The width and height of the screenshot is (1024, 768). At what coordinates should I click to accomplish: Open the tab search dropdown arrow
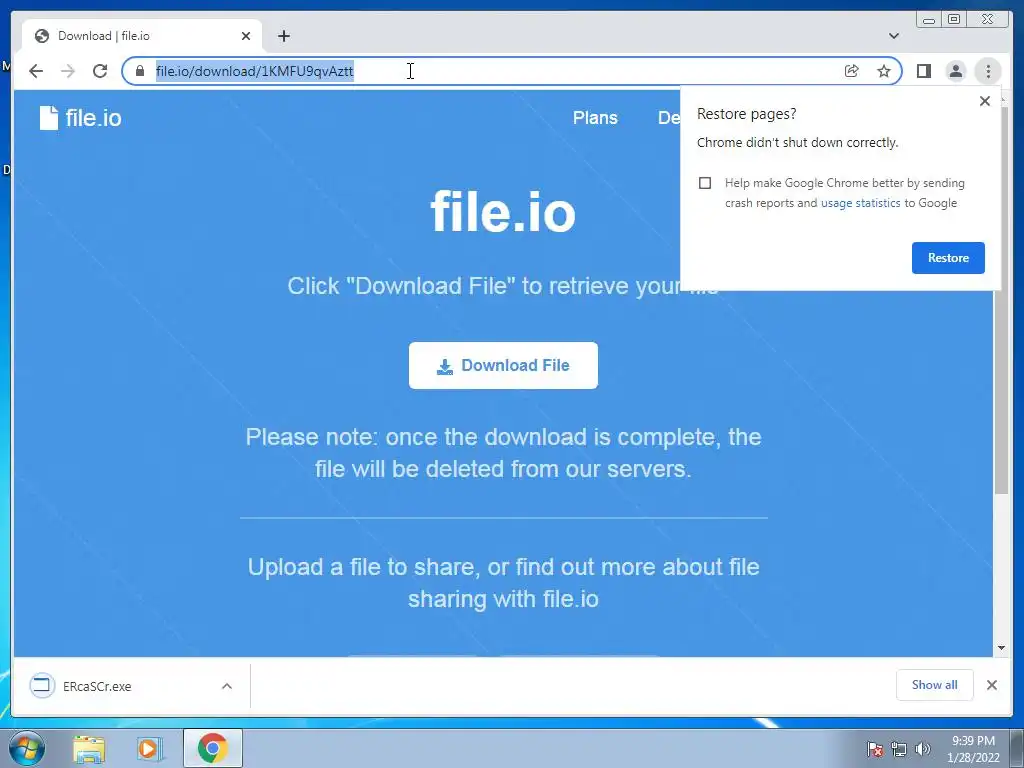click(893, 36)
